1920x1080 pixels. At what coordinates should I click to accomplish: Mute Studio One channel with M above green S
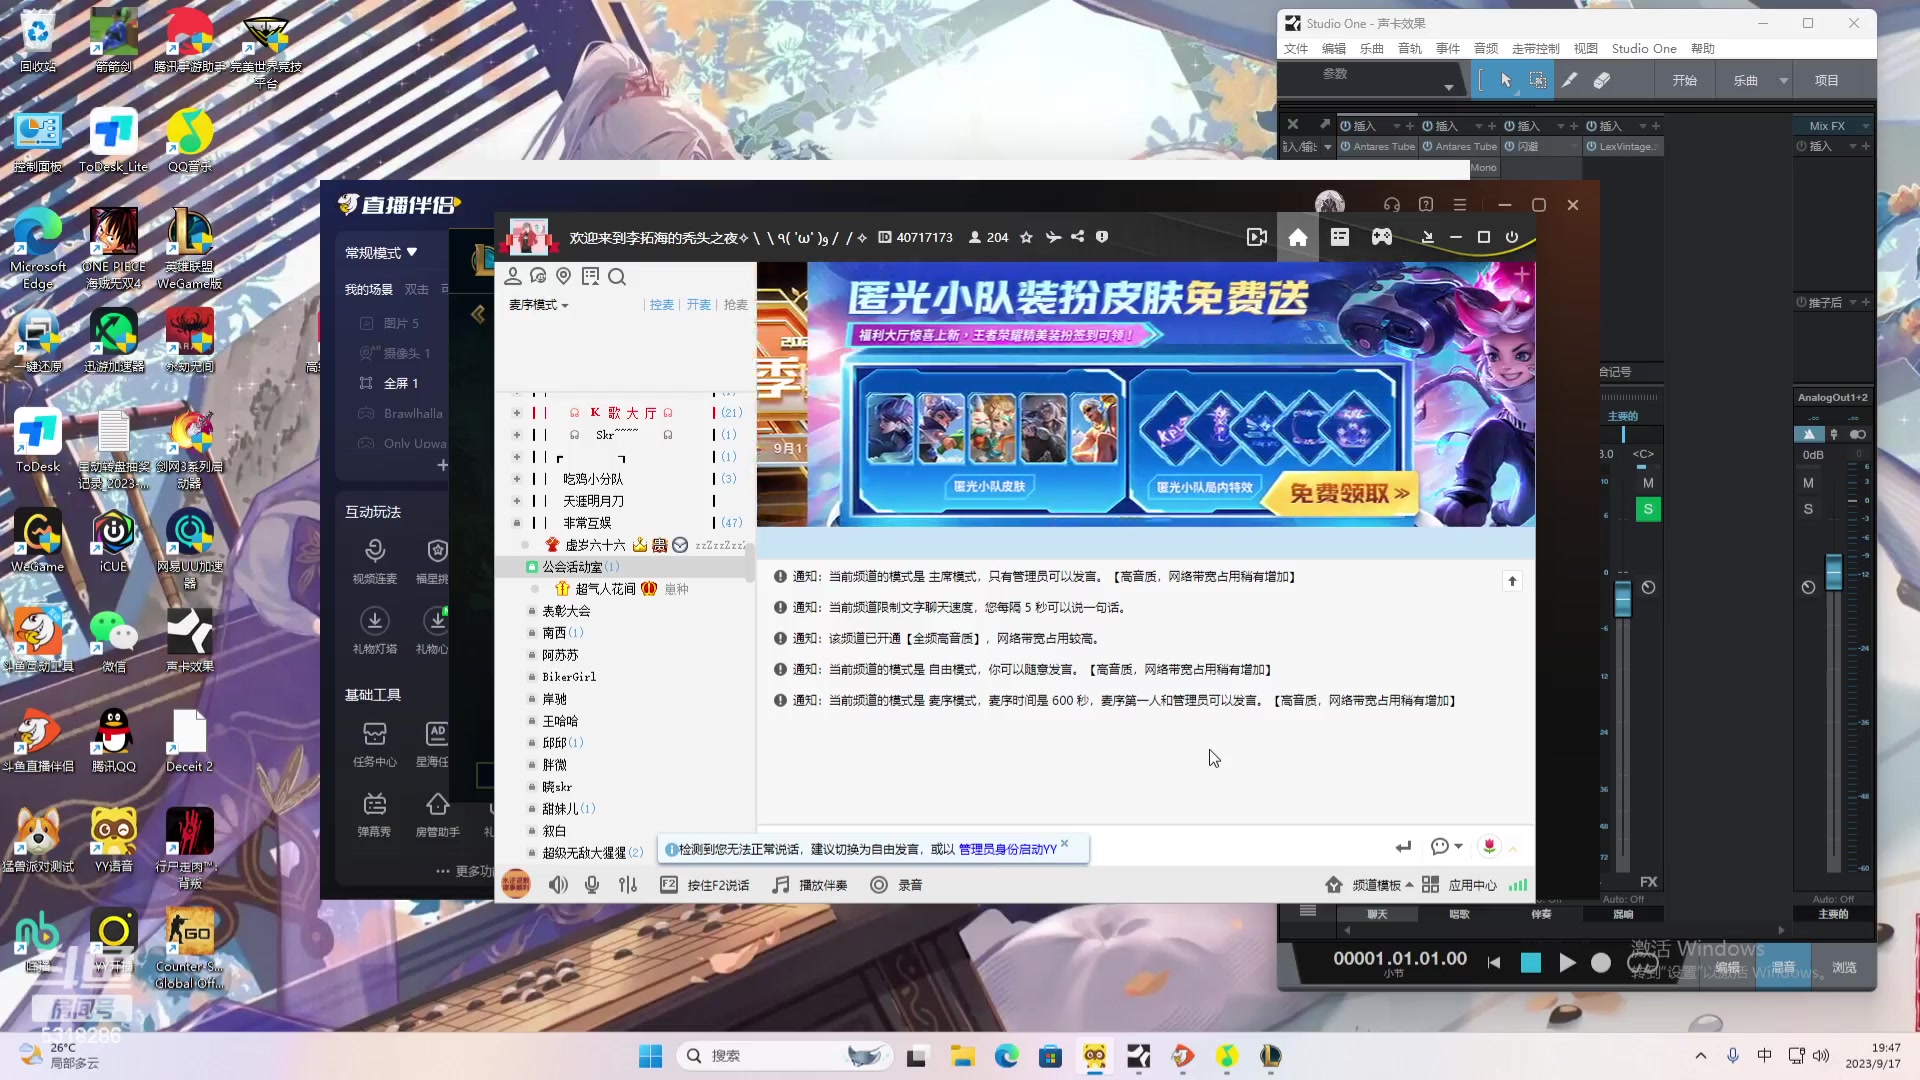click(1648, 483)
